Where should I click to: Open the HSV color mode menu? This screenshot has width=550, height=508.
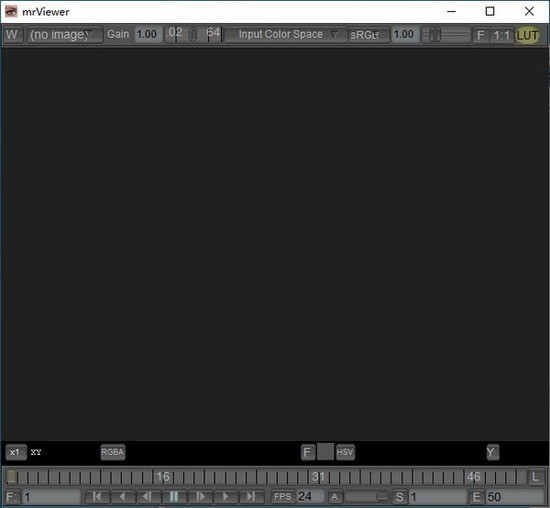point(345,452)
